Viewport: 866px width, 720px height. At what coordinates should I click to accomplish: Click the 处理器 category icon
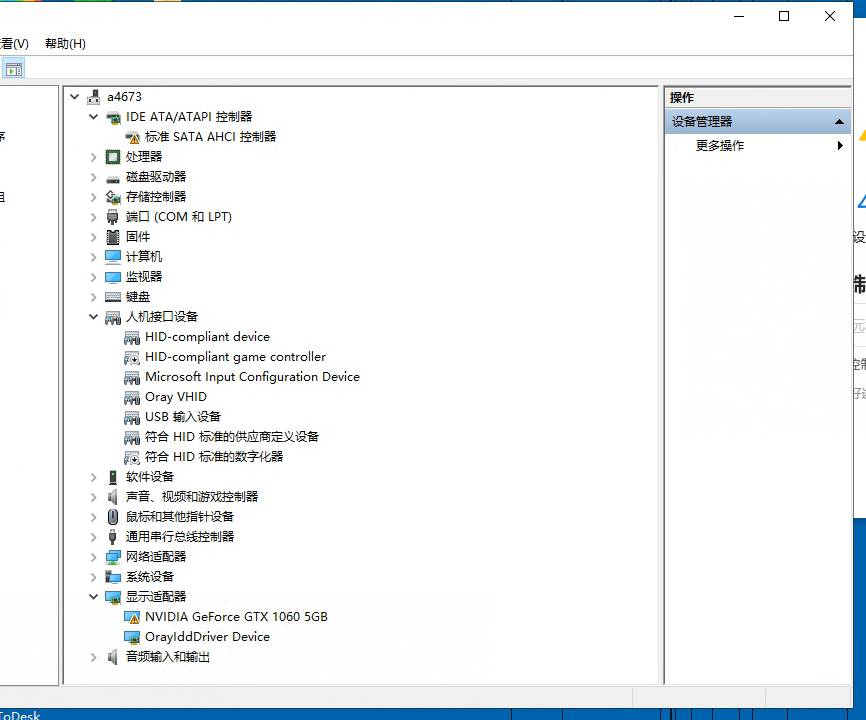pos(113,157)
